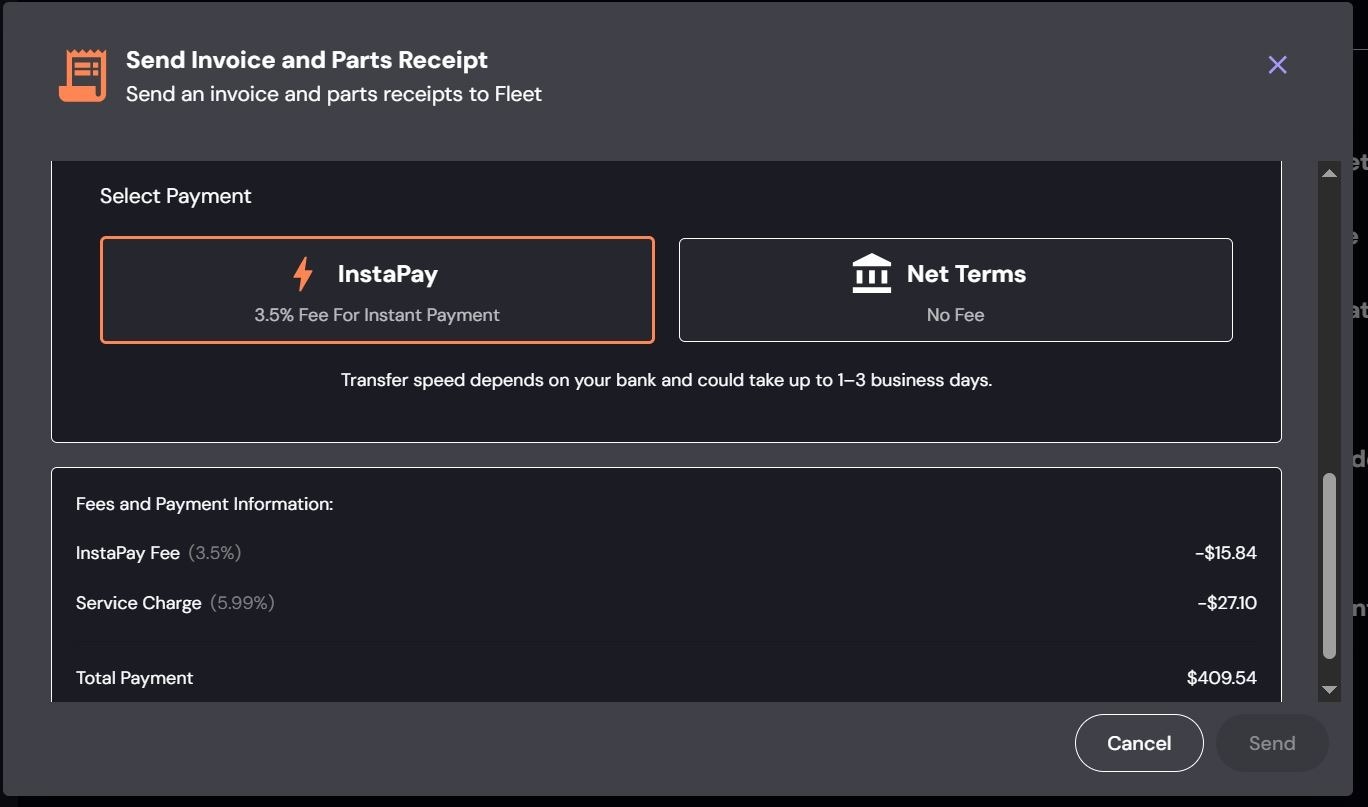Click the Send Invoice and Parts Receipt title
Image resolution: width=1368 pixels, height=807 pixels.
(307, 60)
